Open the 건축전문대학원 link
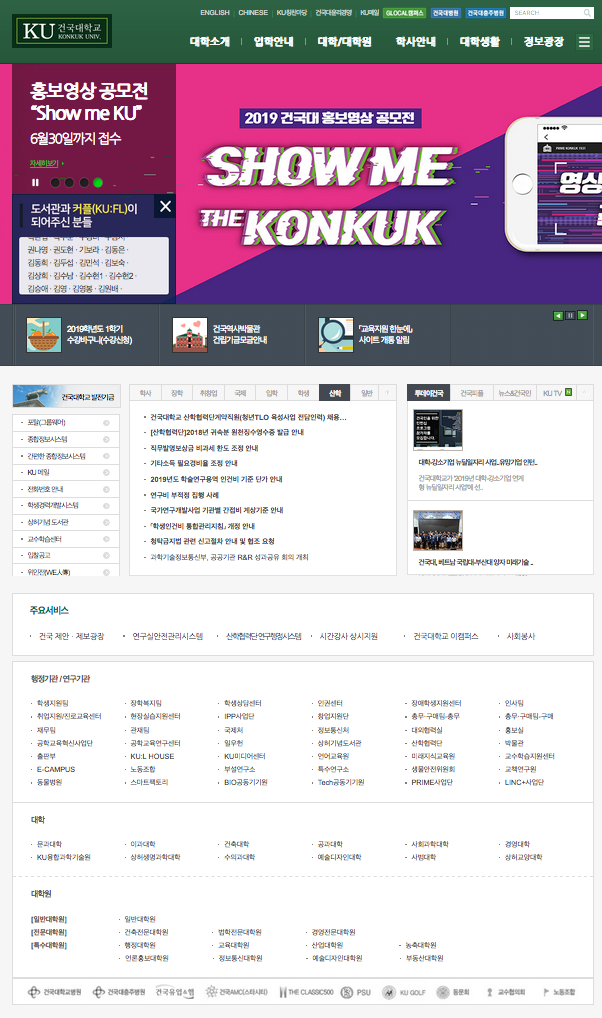 [146, 932]
